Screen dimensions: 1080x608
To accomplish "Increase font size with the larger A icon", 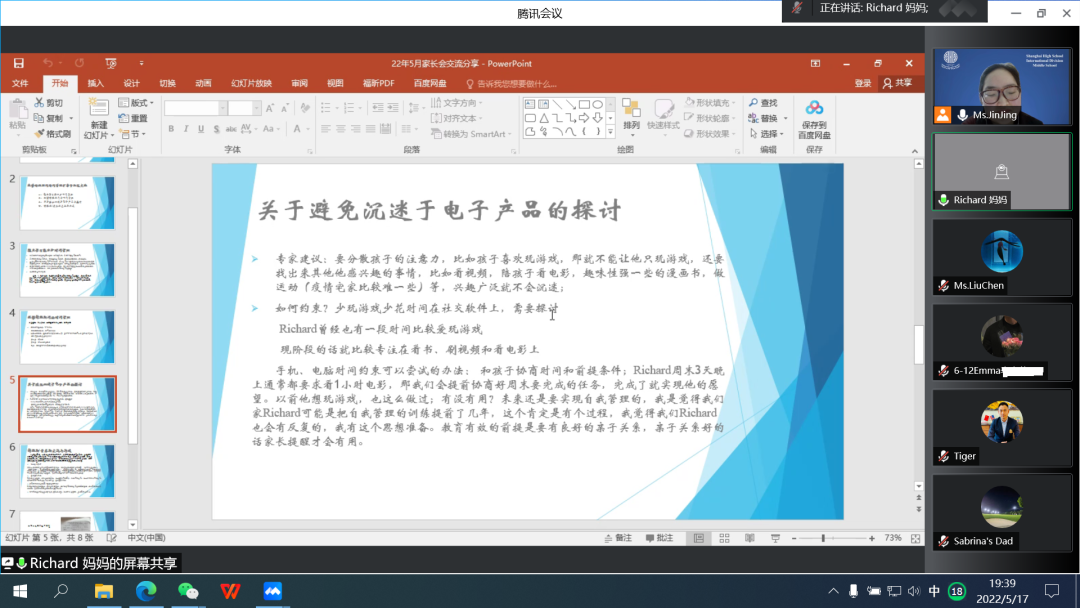I will click(270, 108).
